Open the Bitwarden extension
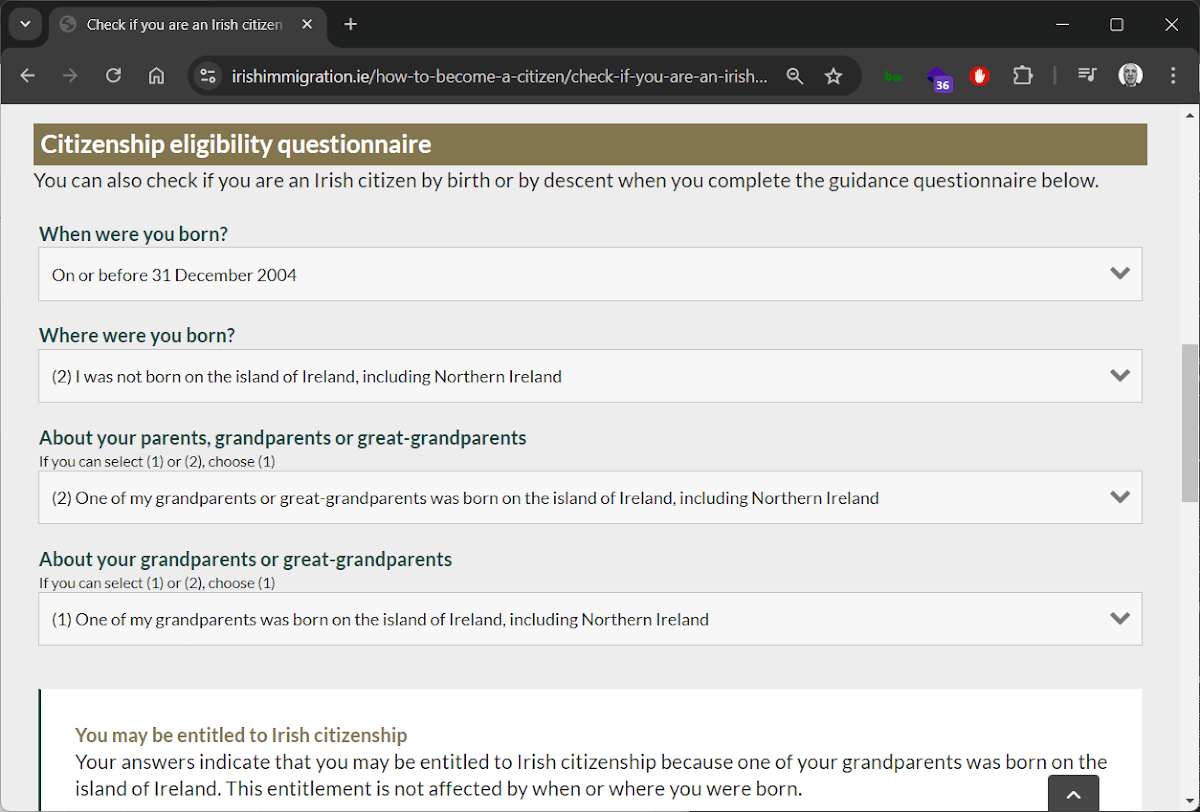 tap(892, 75)
